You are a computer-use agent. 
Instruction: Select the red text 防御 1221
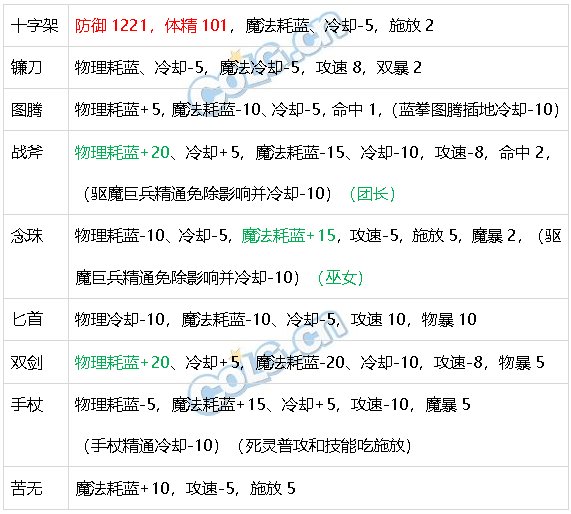point(111,26)
